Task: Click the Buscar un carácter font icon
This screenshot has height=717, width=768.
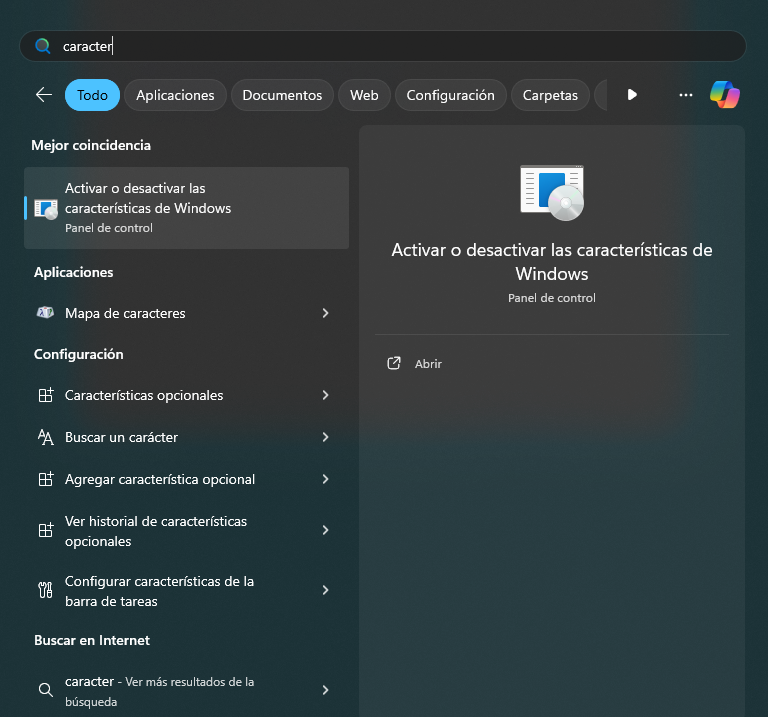Action: pos(46,437)
